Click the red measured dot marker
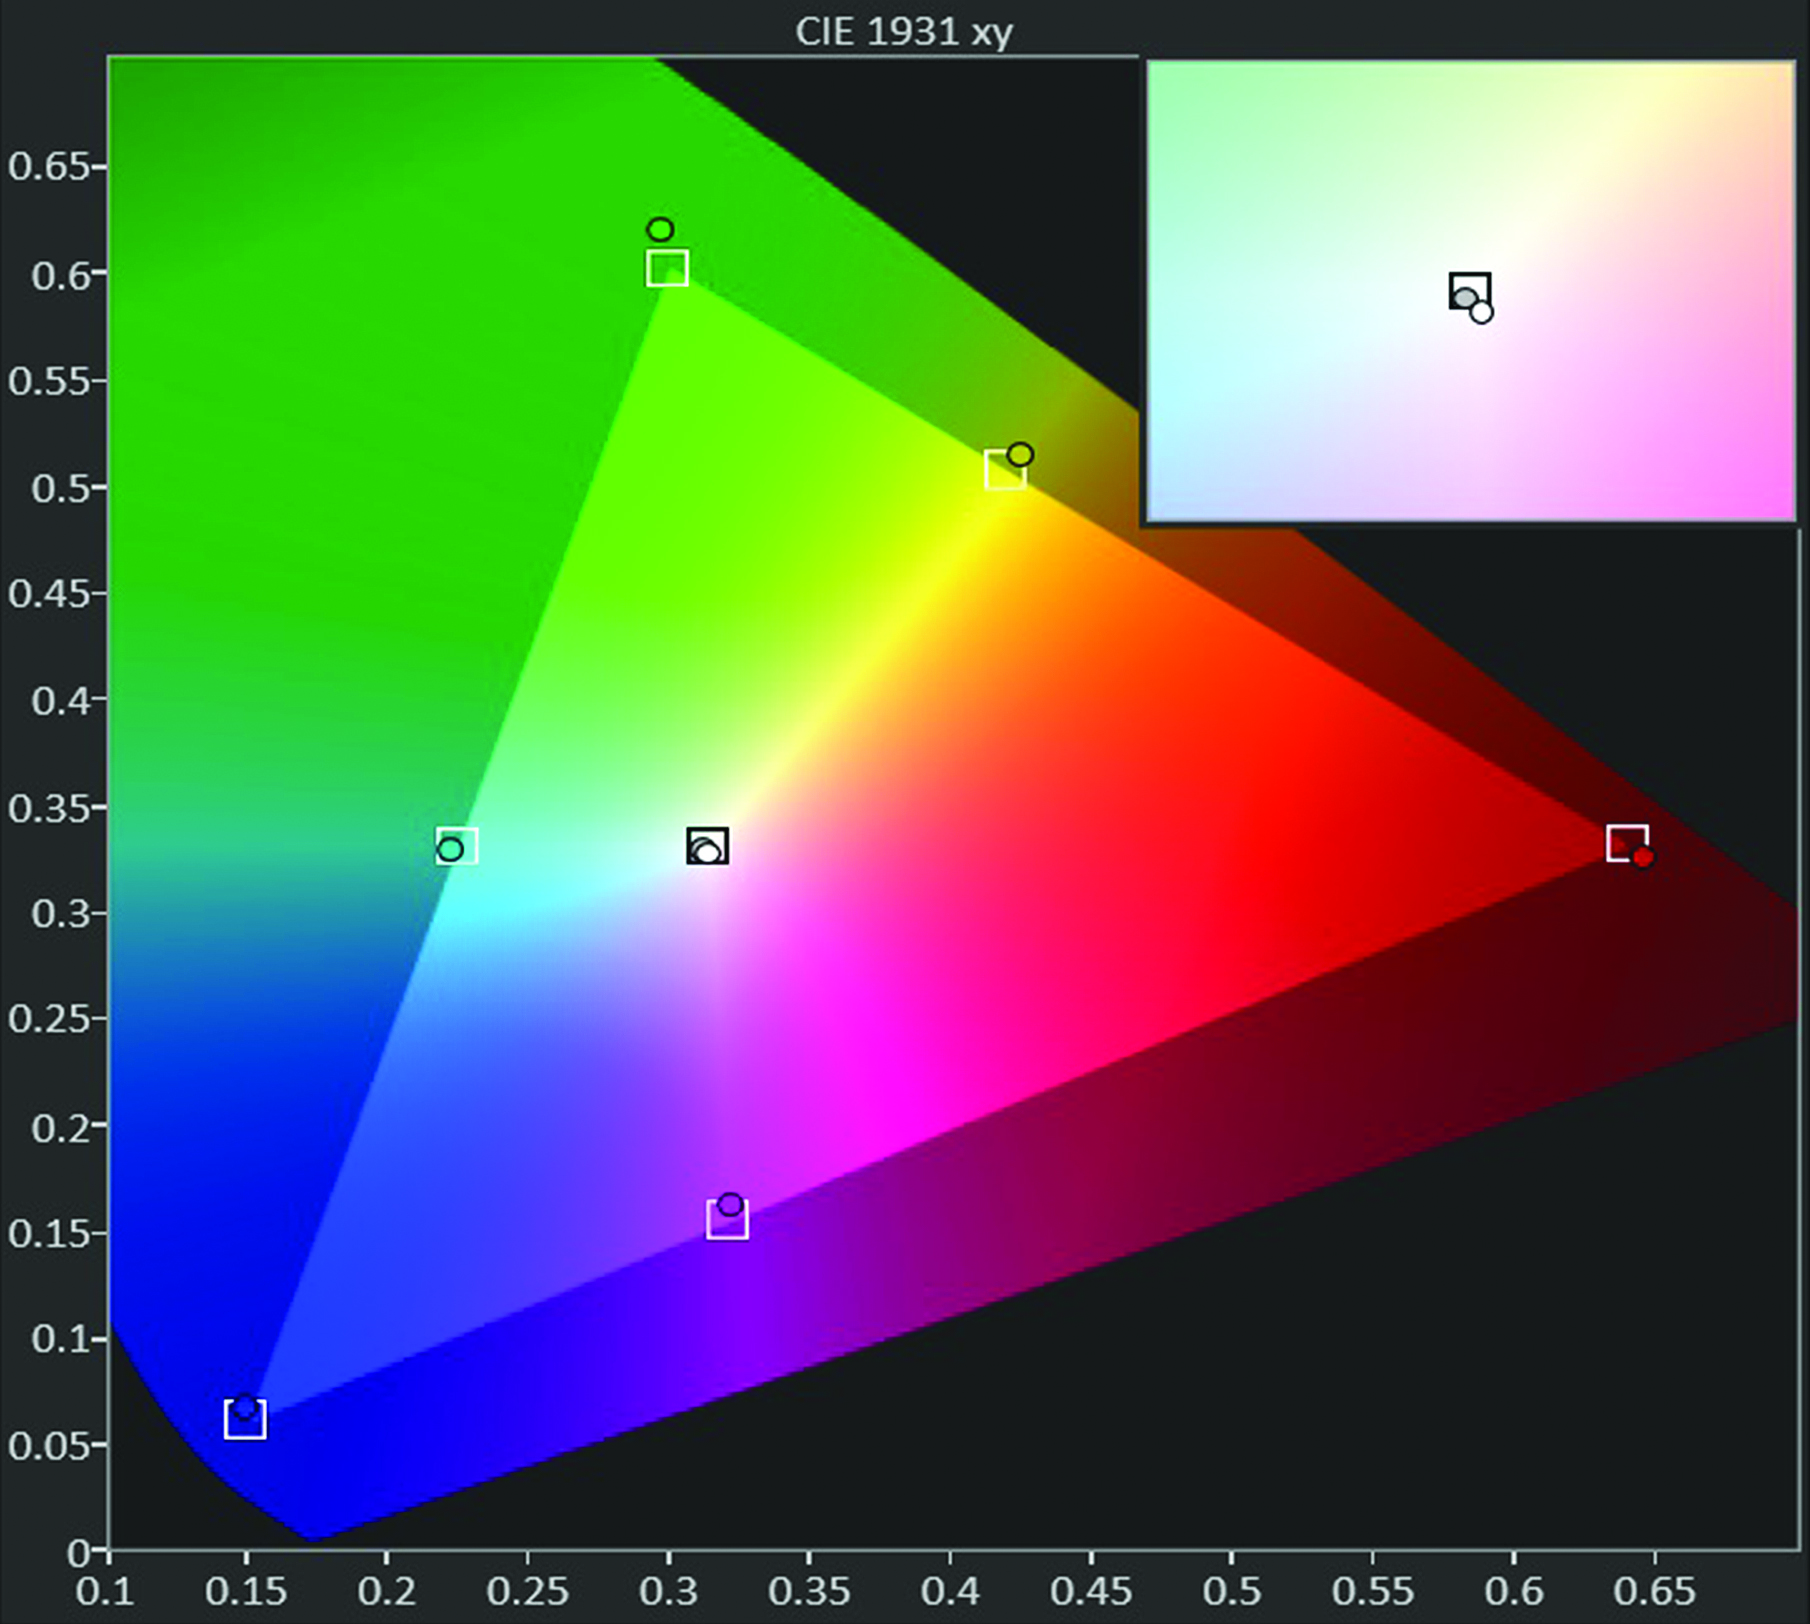 click(x=1643, y=857)
